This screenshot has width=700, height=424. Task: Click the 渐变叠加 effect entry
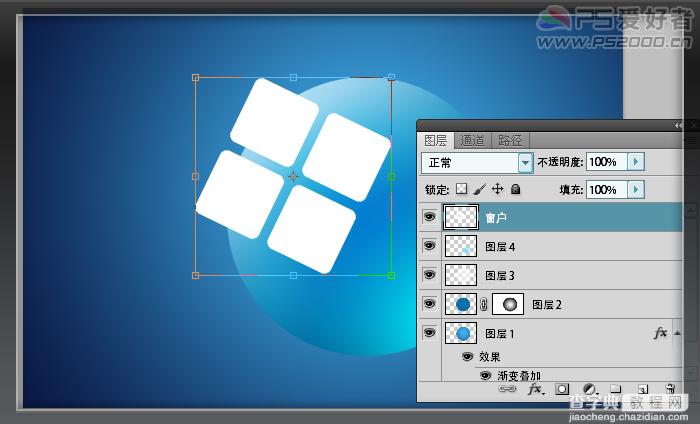click(x=519, y=376)
